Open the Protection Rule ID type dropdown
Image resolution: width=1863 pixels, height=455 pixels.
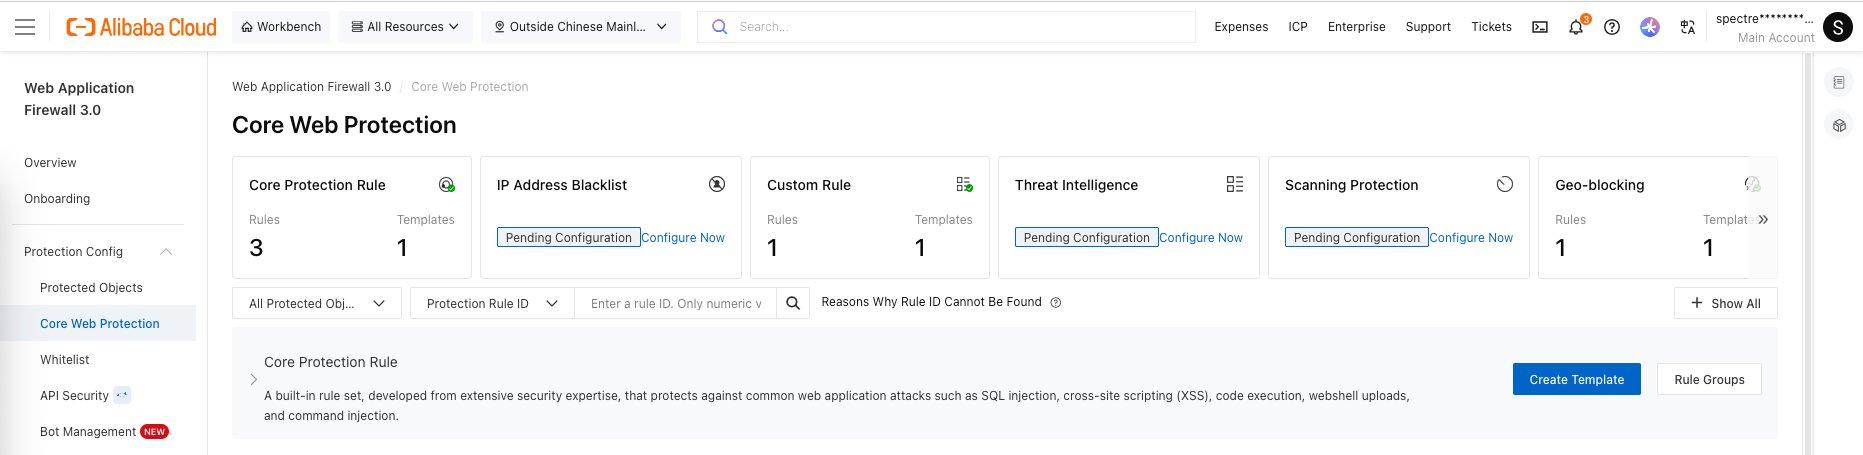(492, 303)
